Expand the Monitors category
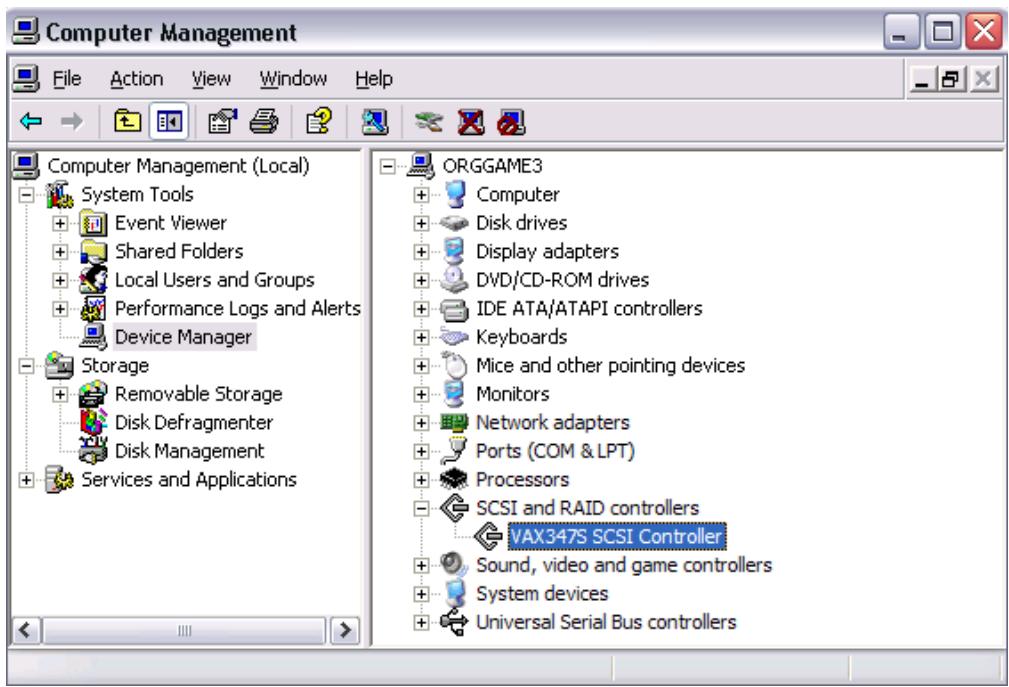 pyautogui.click(x=421, y=394)
